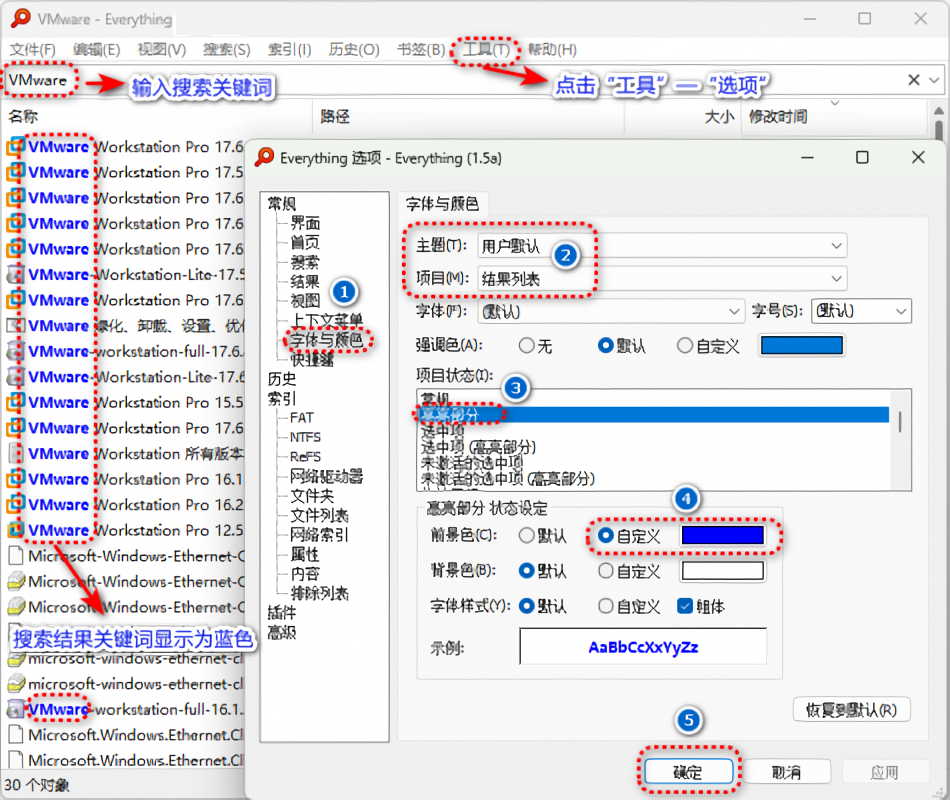Select the icon of VMware-workstation-full-17.6

(15, 352)
